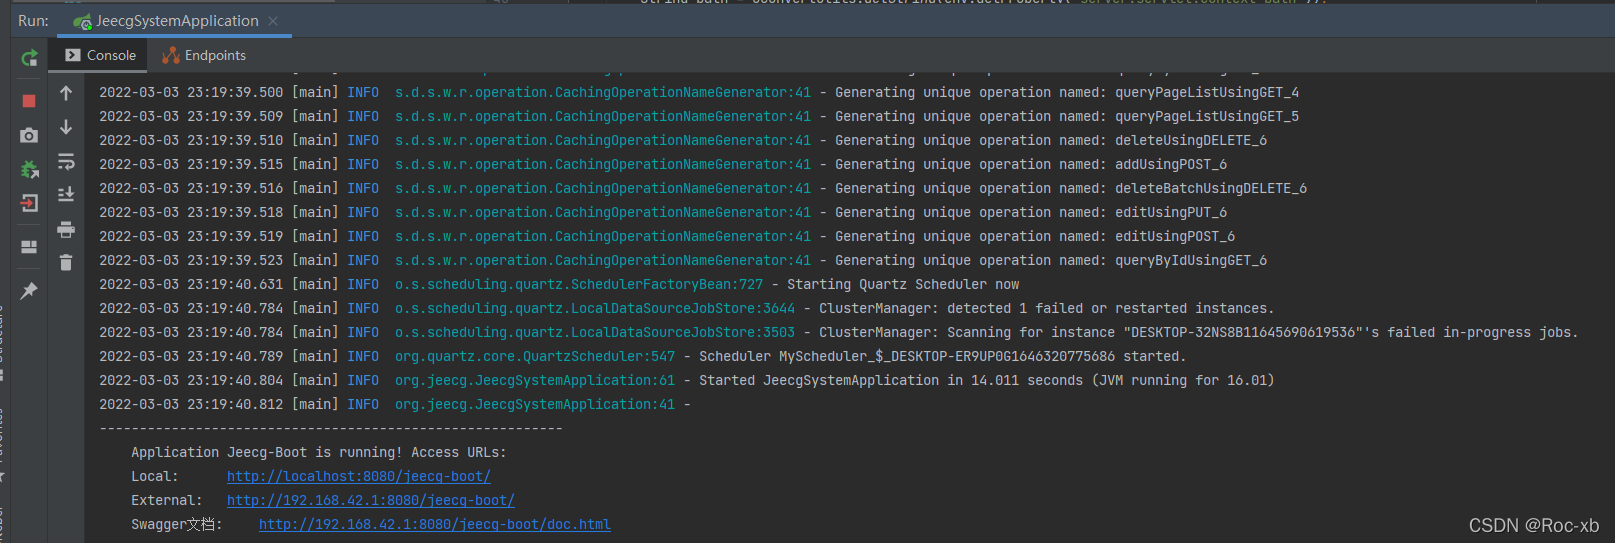Viewport: 1615px width, 543px height.
Task: Open the localhost:8080/jeecg-boot link
Action: click(x=358, y=476)
